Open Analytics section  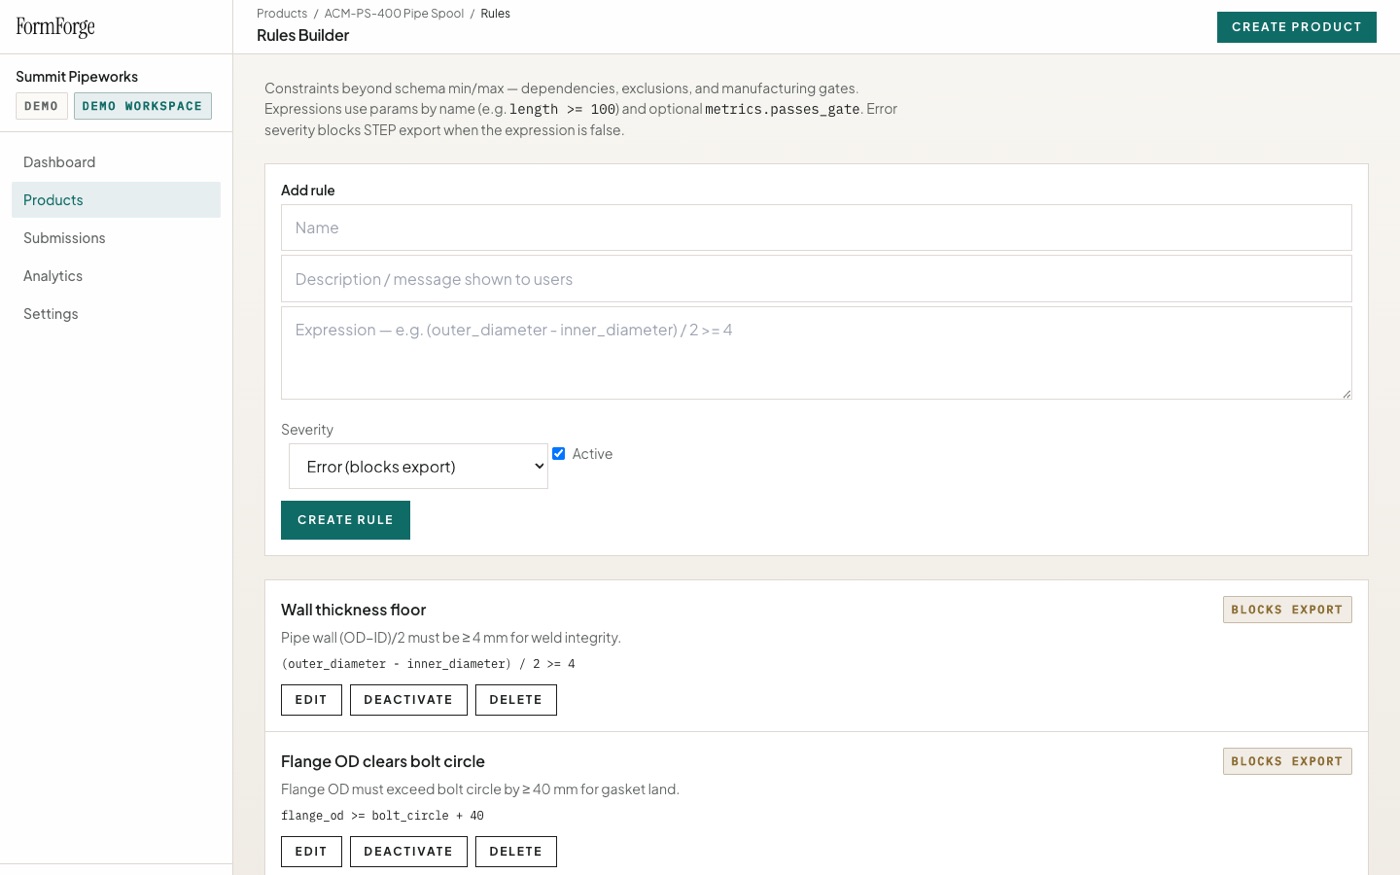point(116,276)
